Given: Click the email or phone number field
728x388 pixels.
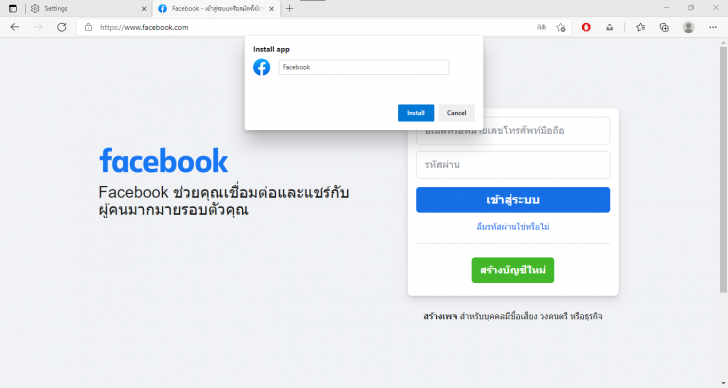Looking at the screenshot, I should pyautogui.click(x=513, y=131).
